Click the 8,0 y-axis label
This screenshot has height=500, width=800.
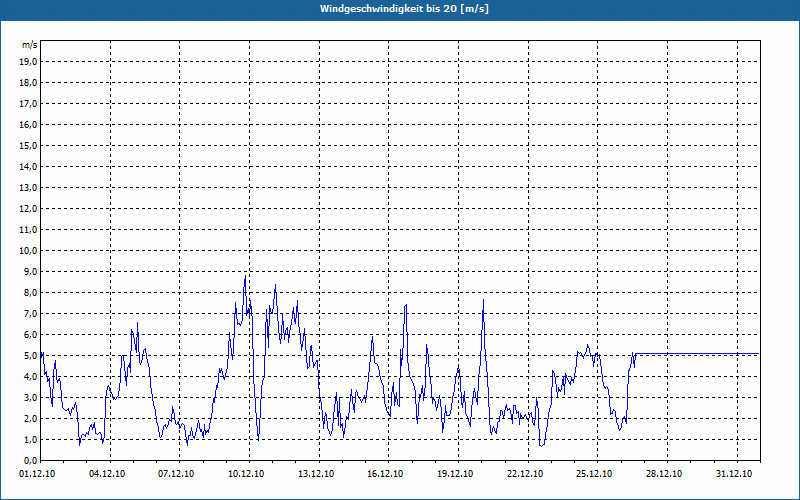31,292
